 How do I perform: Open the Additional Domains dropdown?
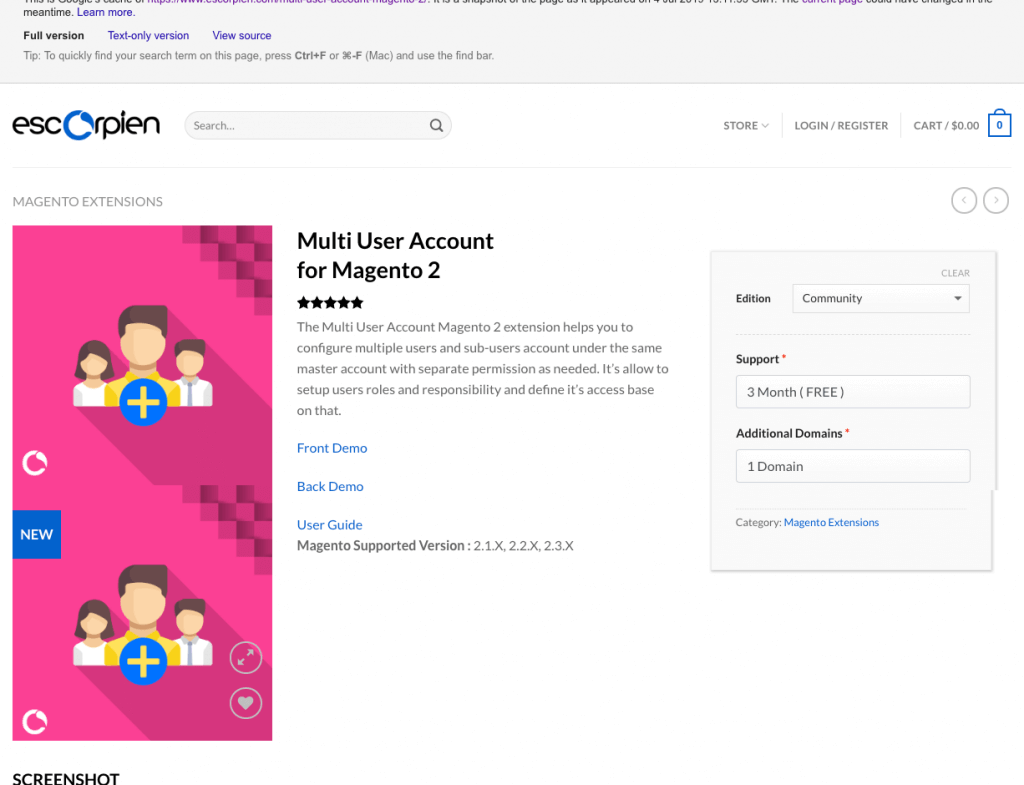(852, 466)
